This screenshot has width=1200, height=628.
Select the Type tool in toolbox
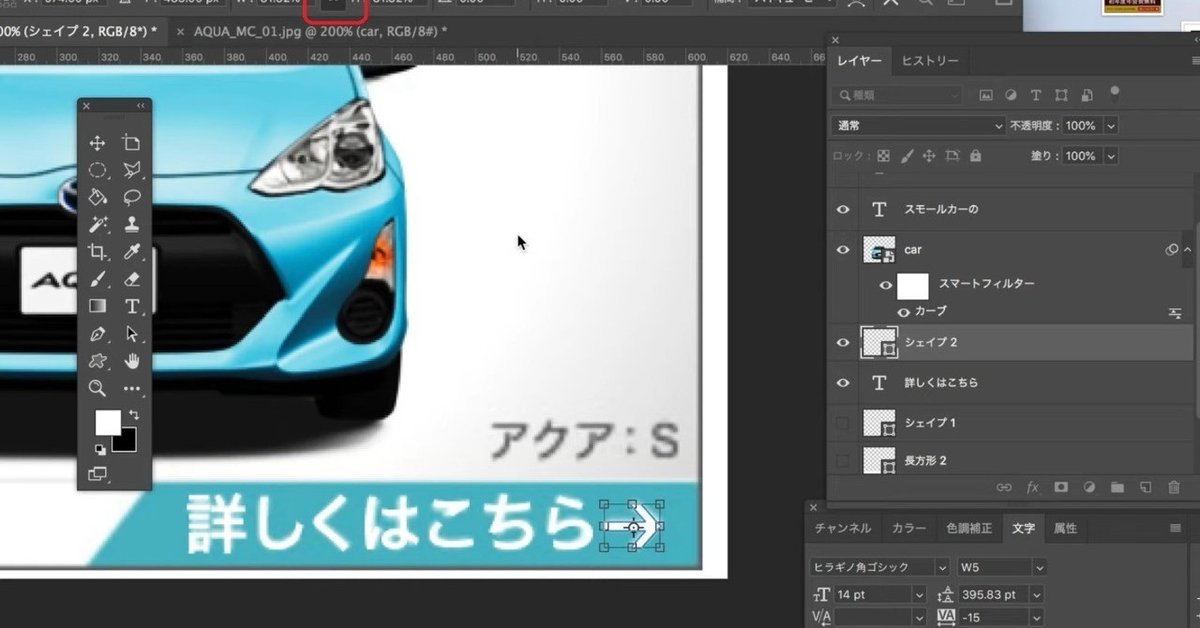coord(131,306)
